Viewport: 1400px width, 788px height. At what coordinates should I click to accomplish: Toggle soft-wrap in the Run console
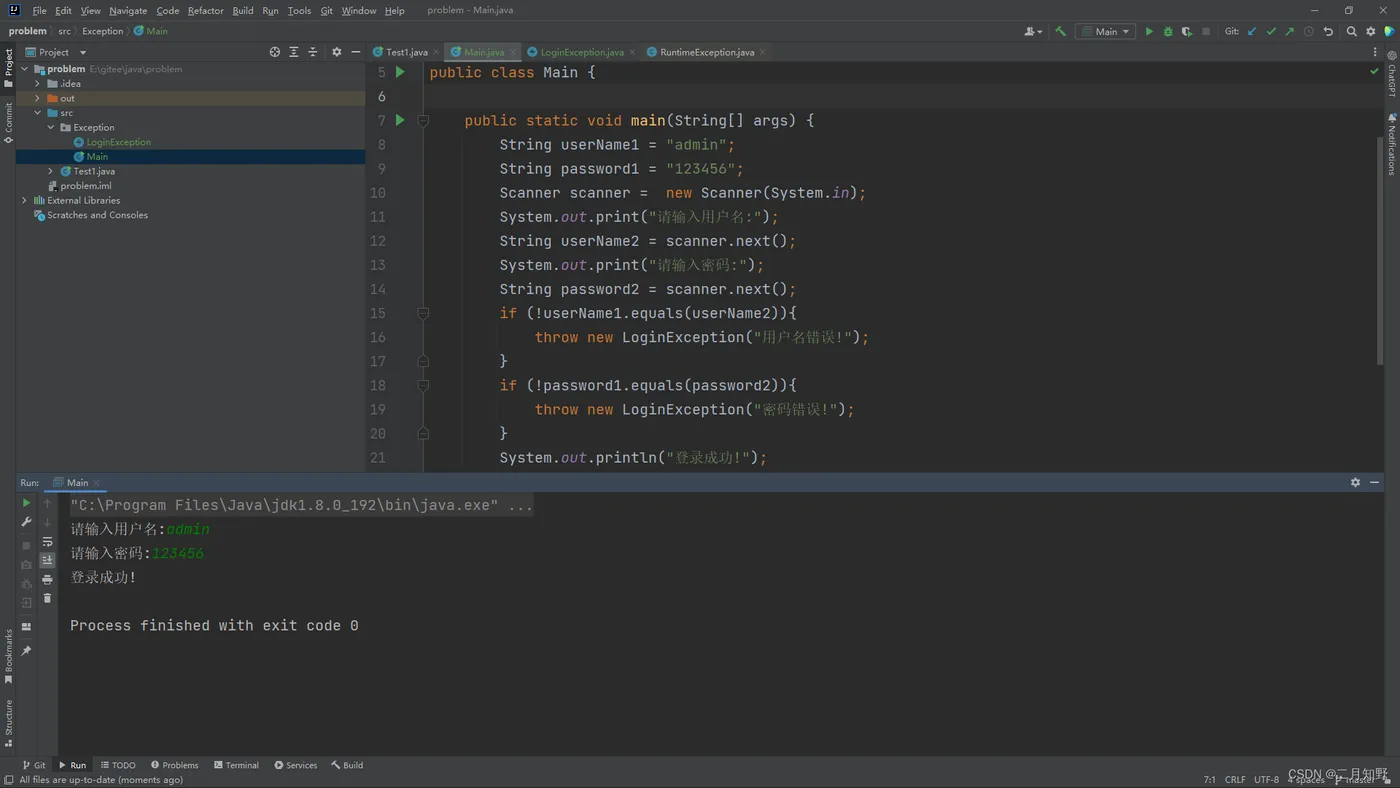coord(47,541)
